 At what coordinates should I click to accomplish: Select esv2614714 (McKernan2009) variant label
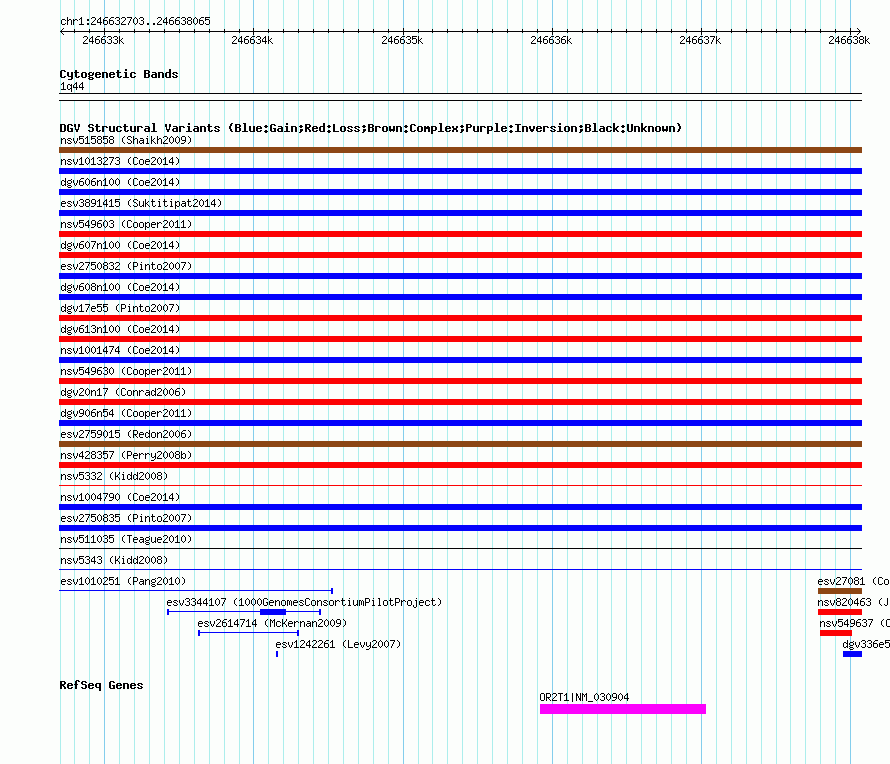coord(272,623)
